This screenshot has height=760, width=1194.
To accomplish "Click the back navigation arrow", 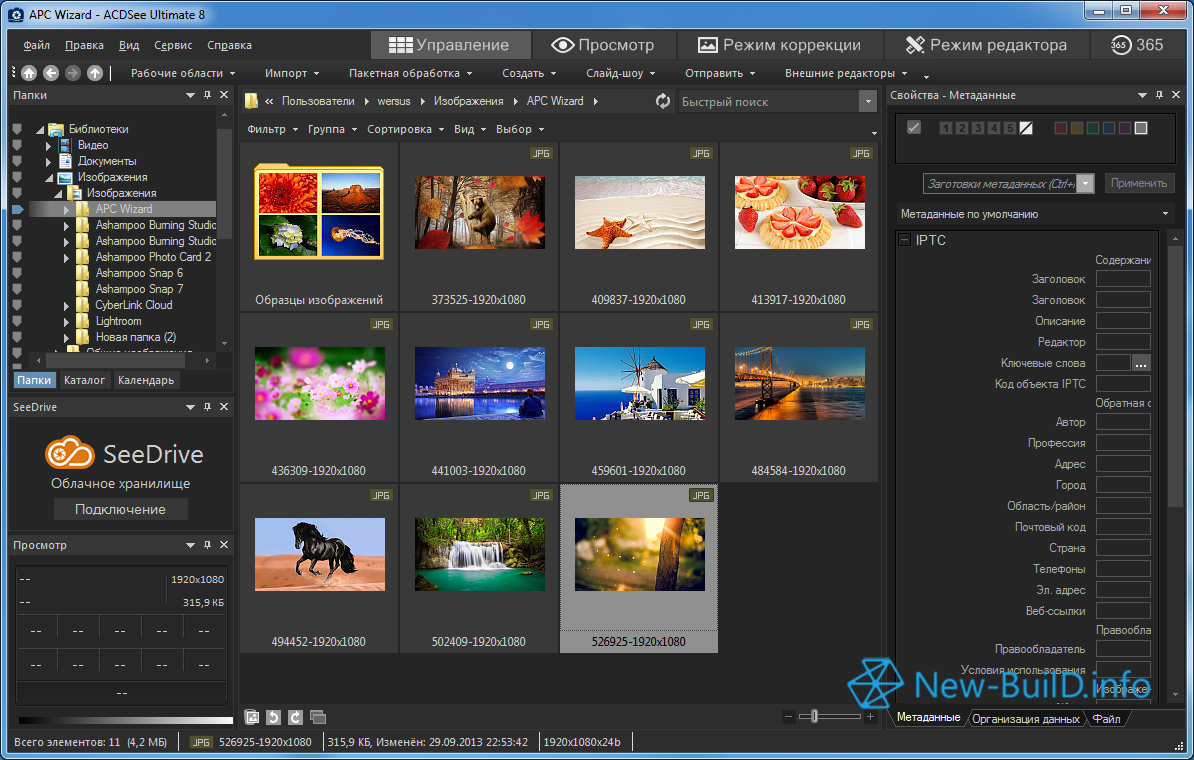I will click(x=50, y=72).
